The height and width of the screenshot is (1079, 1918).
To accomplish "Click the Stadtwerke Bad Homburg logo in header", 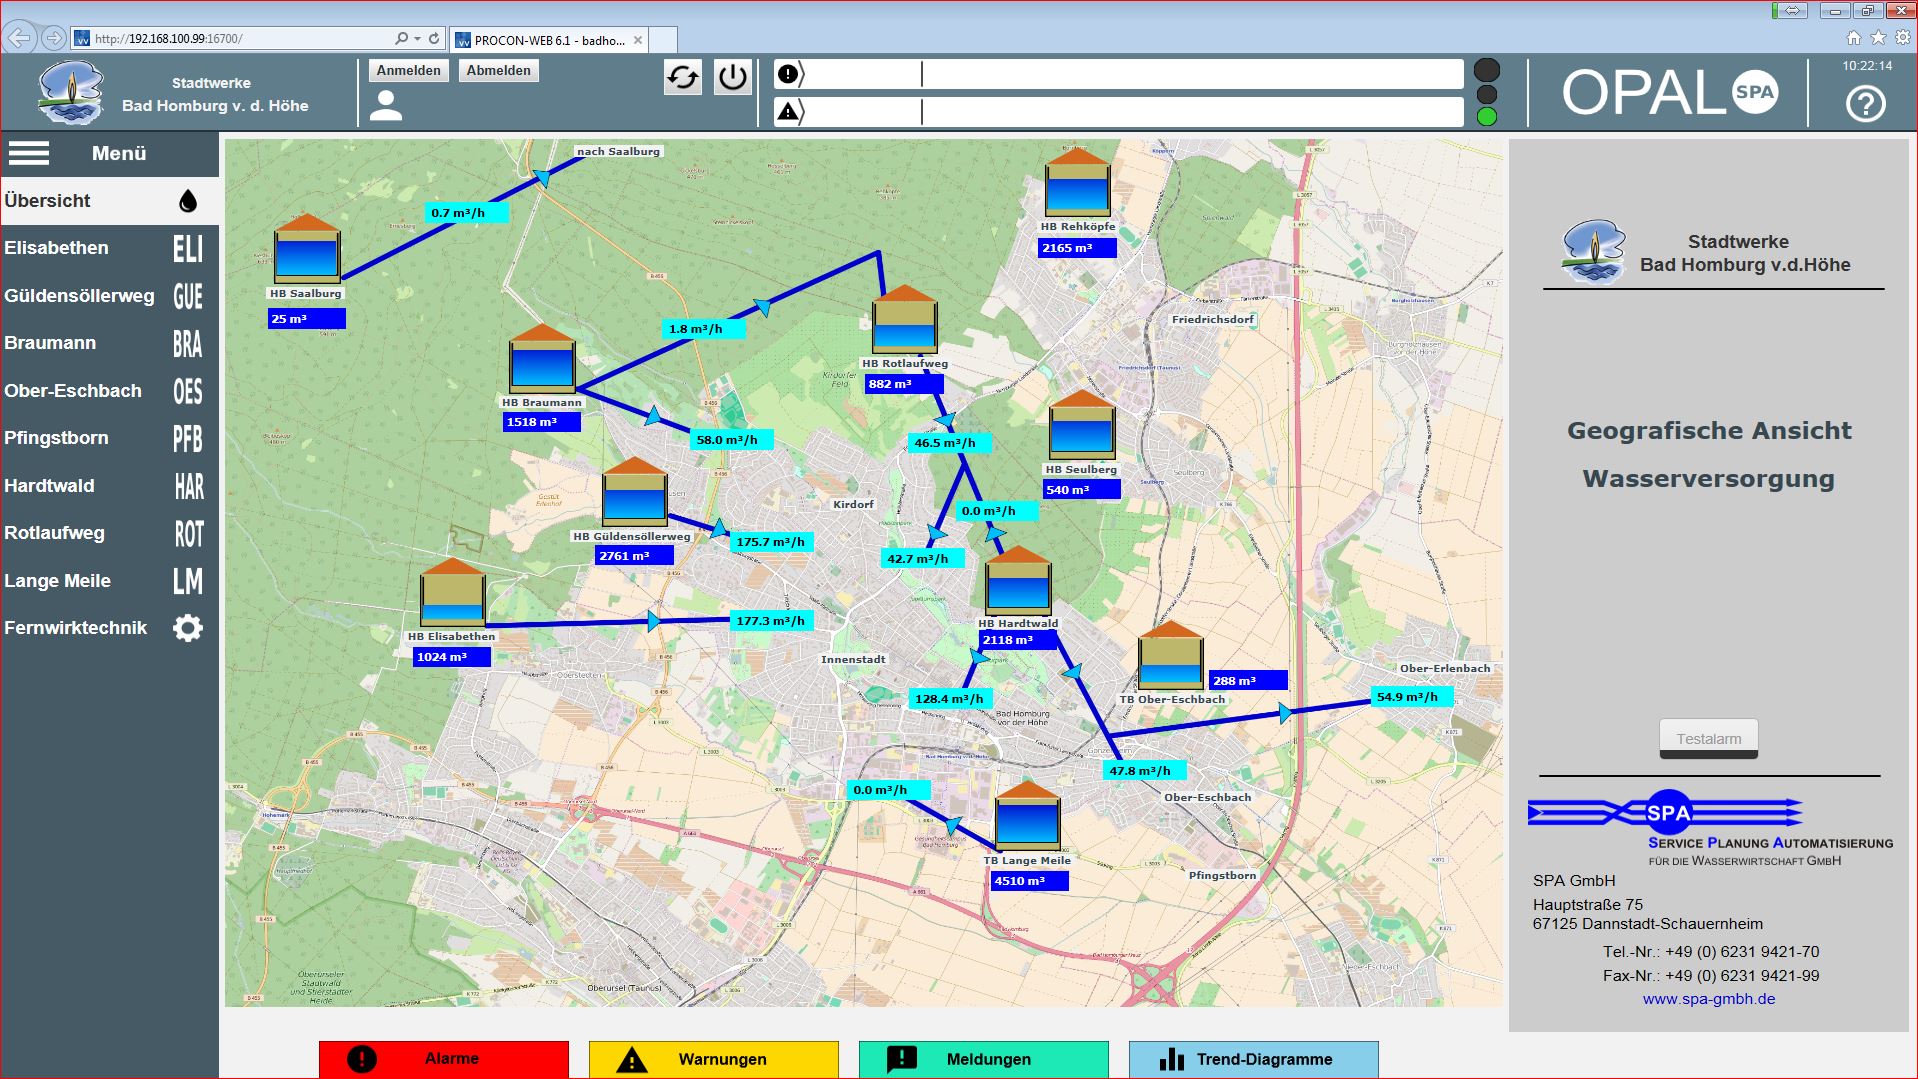I will coord(70,92).
